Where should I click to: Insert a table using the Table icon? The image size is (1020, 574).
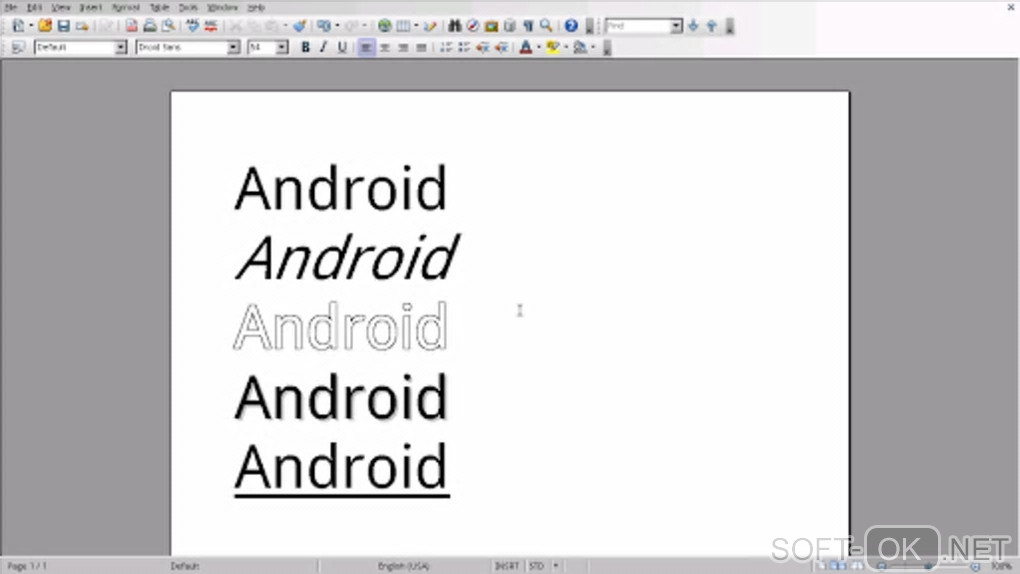click(x=403, y=26)
